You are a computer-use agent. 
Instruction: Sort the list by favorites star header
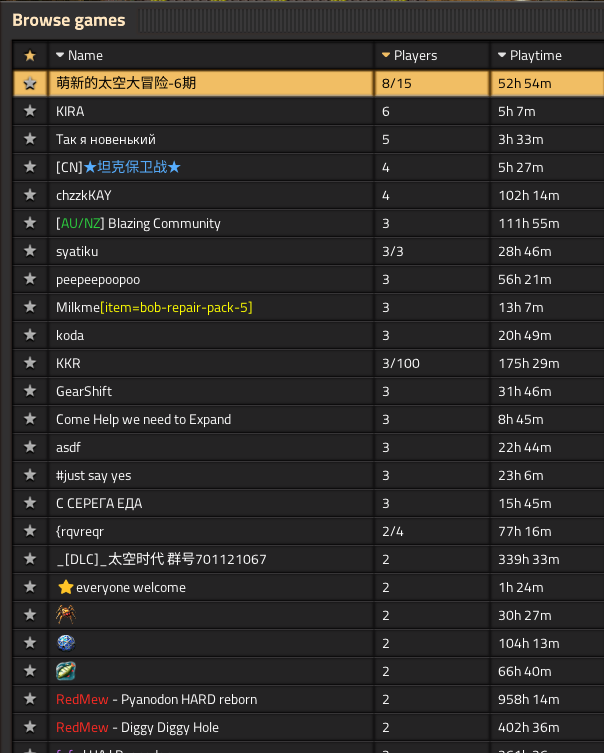tap(29, 55)
